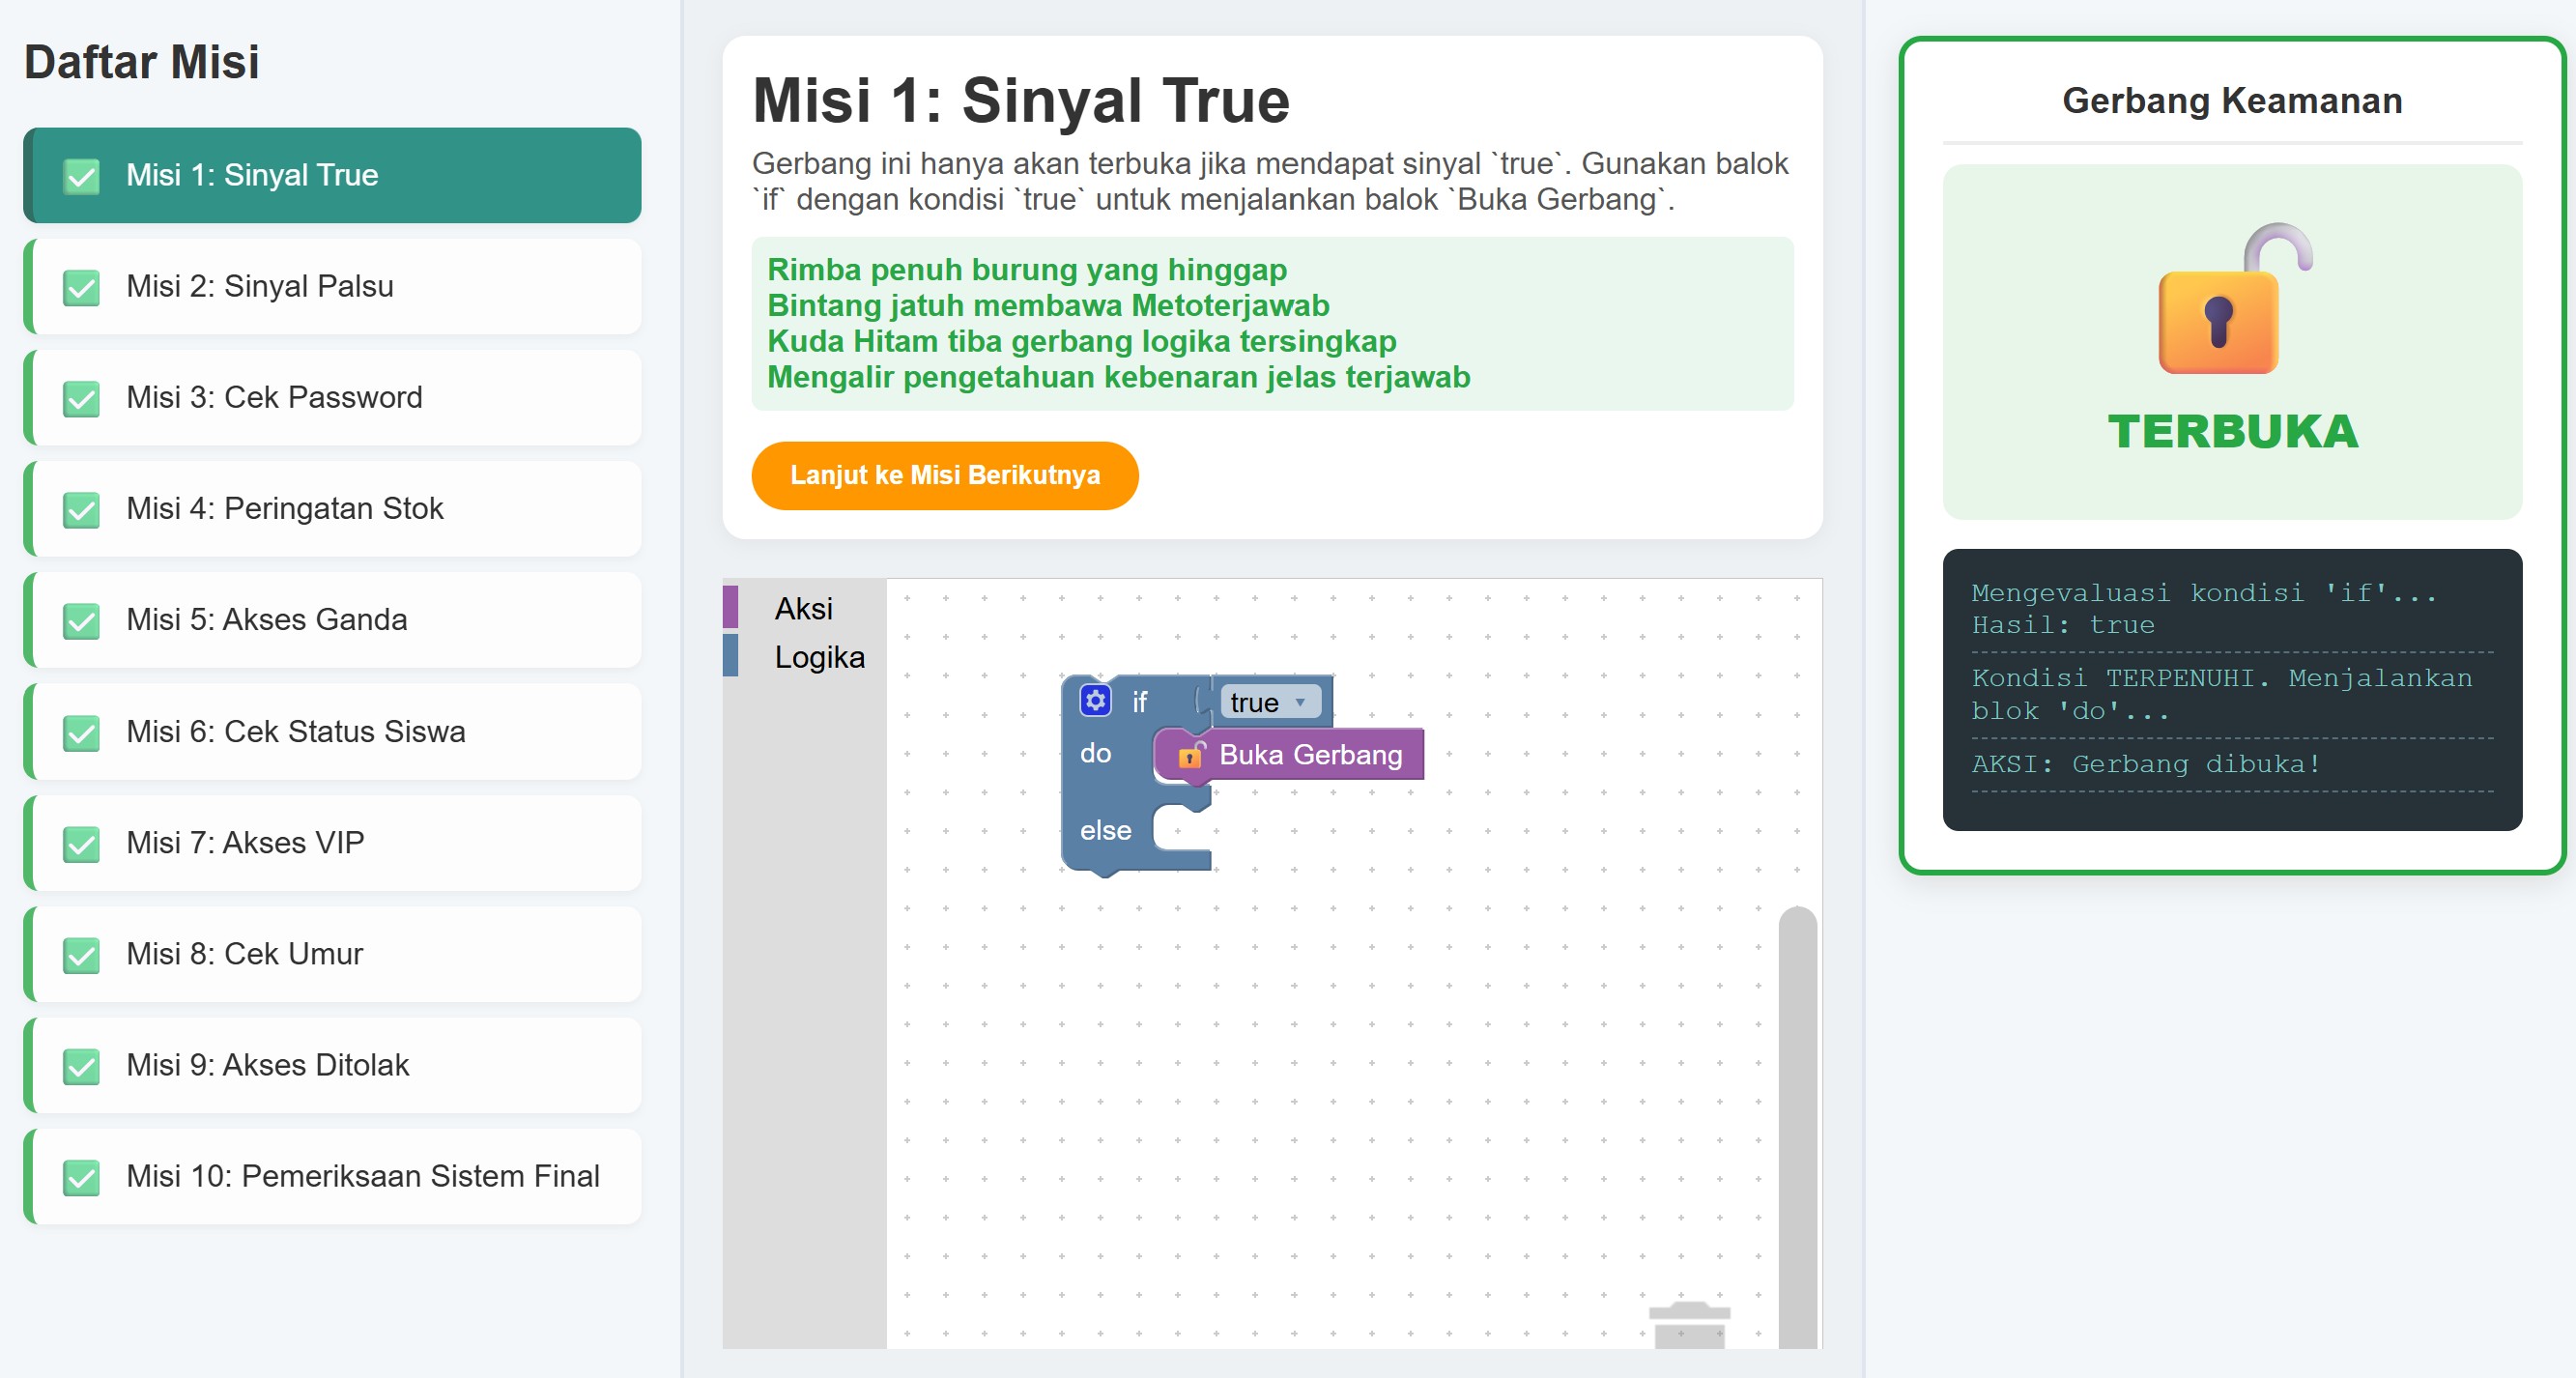The height and width of the screenshot is (1378, 2576).
Task: Click the blue Logika category color marker
Action: coord(731,656)
